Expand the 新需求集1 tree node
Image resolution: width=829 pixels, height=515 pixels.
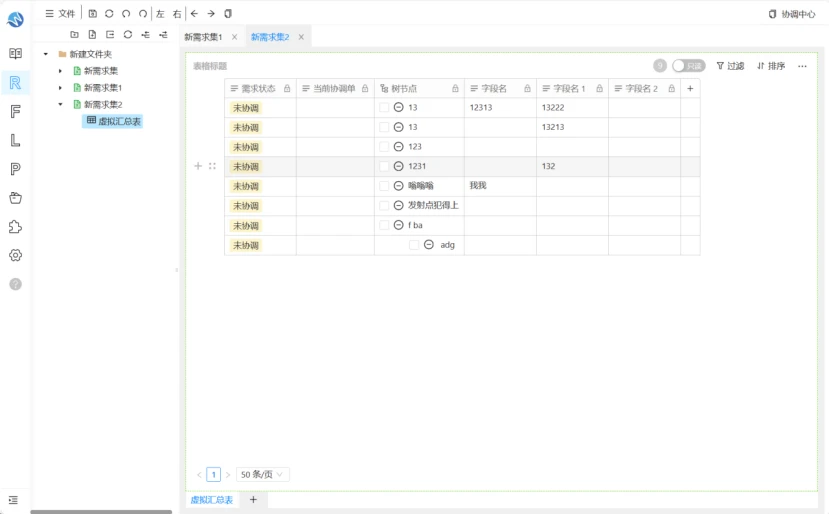pyautogui.click(x=60, y=88)
